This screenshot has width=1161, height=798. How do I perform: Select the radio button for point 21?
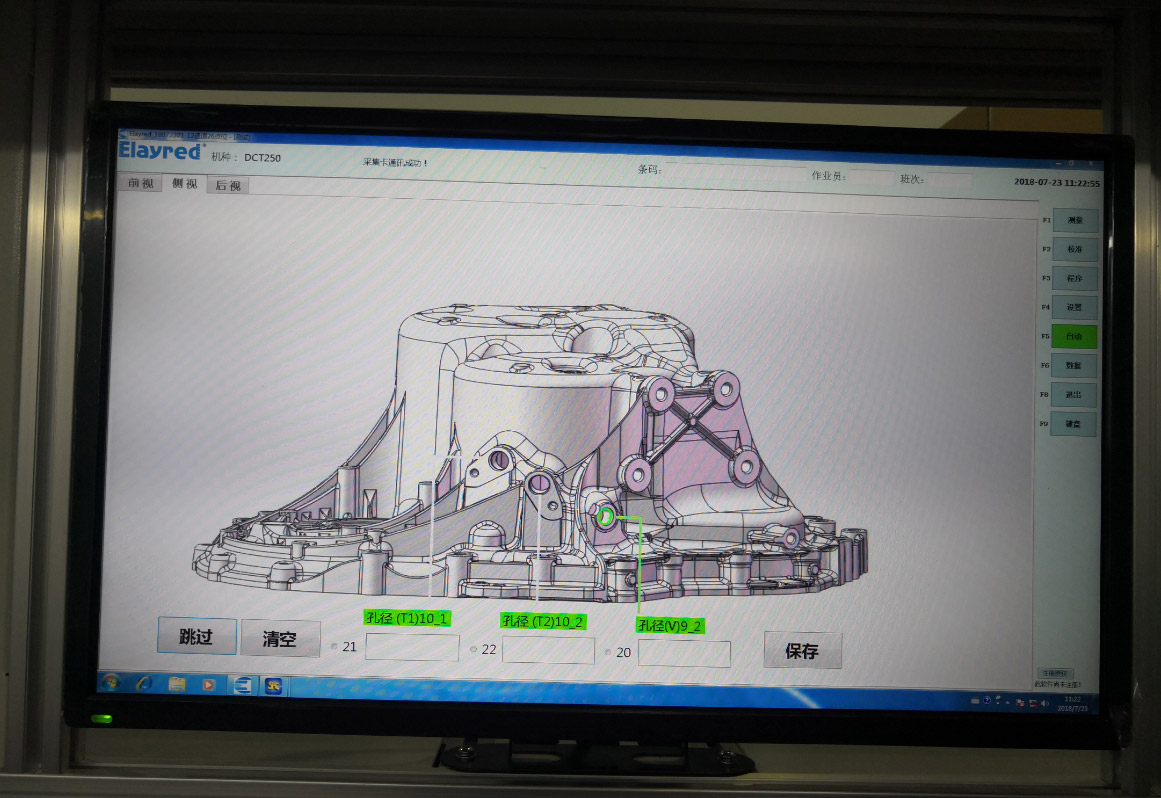coord(335,647)
